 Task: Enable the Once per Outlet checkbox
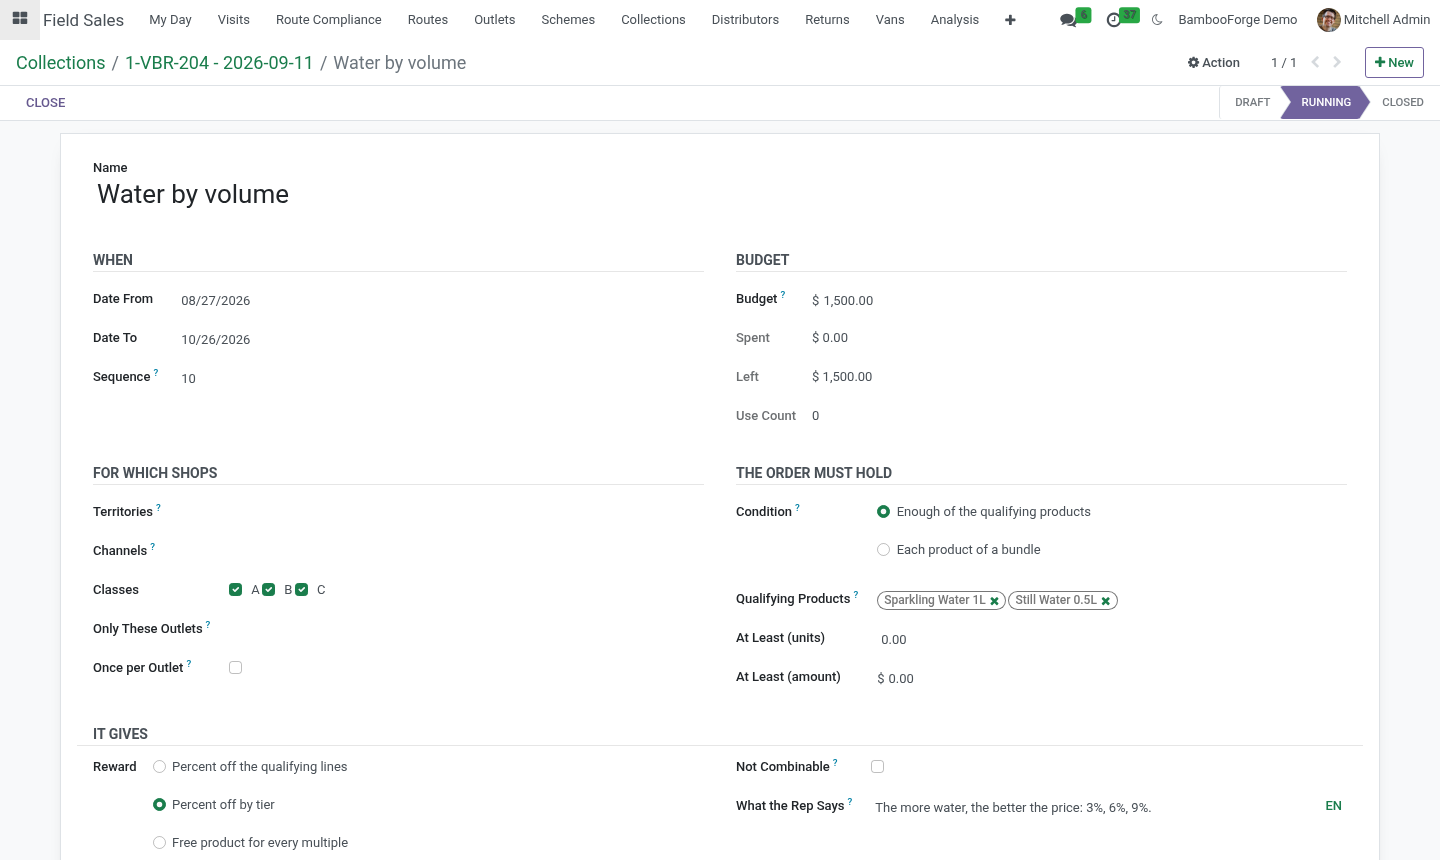[x=236, y=668]
